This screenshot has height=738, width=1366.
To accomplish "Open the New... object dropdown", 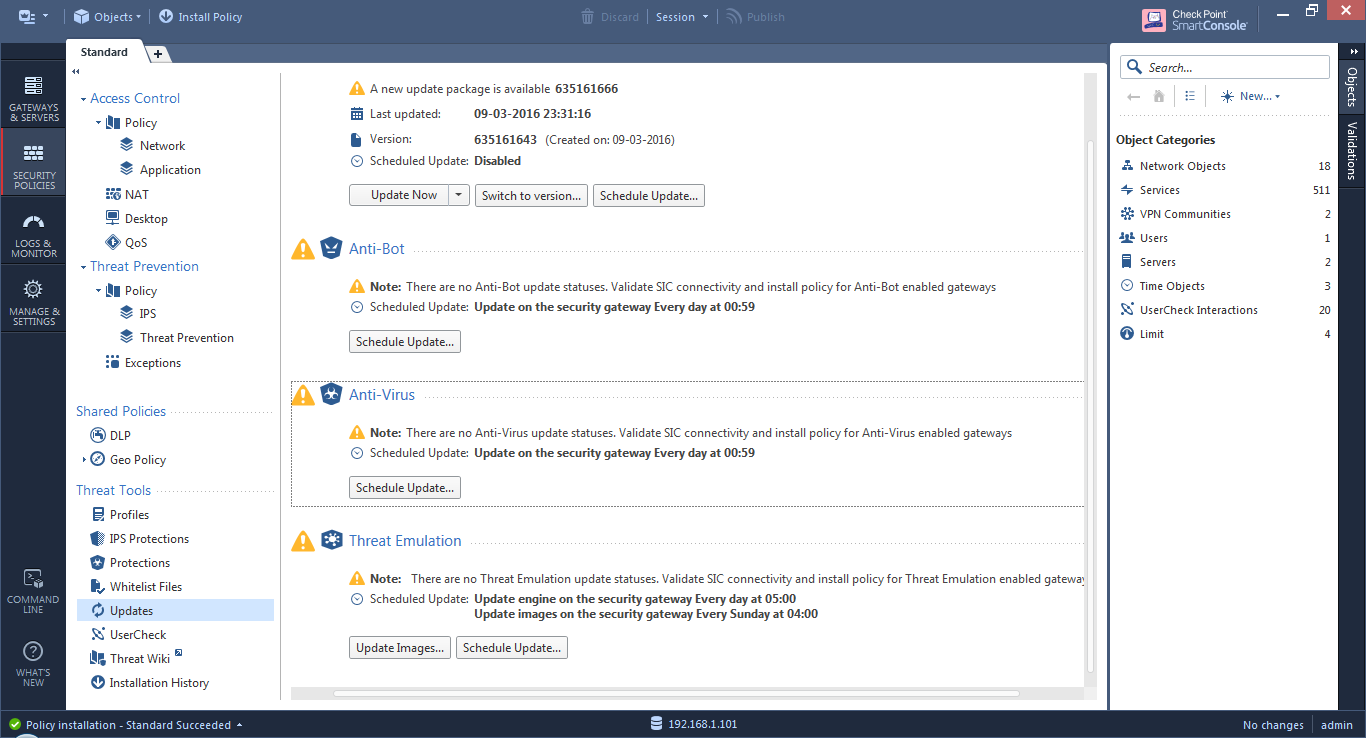I will 1250,96.
